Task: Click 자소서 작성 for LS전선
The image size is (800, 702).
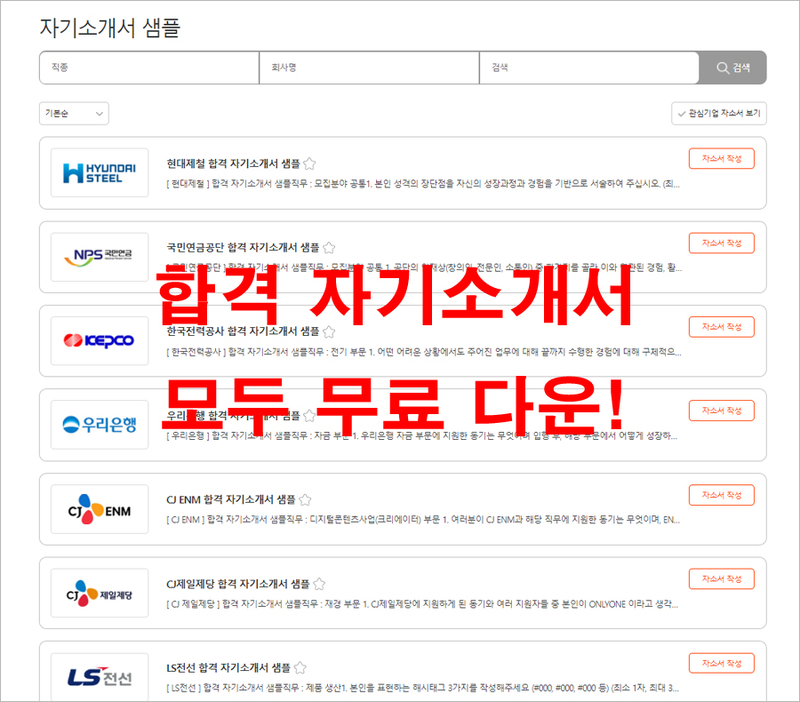Action: click(721, 663)
